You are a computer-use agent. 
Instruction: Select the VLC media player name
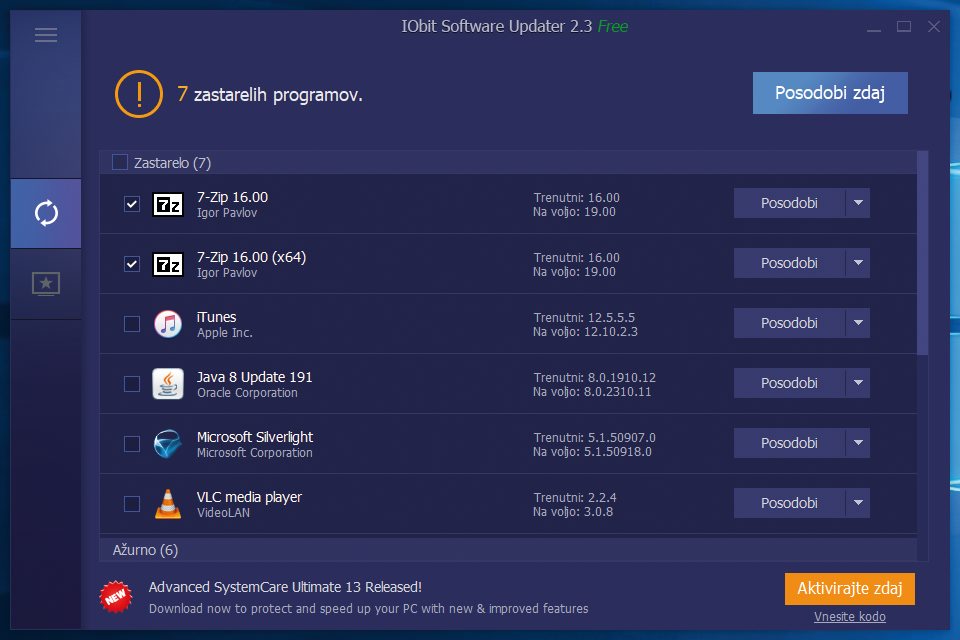click(249, 497)
